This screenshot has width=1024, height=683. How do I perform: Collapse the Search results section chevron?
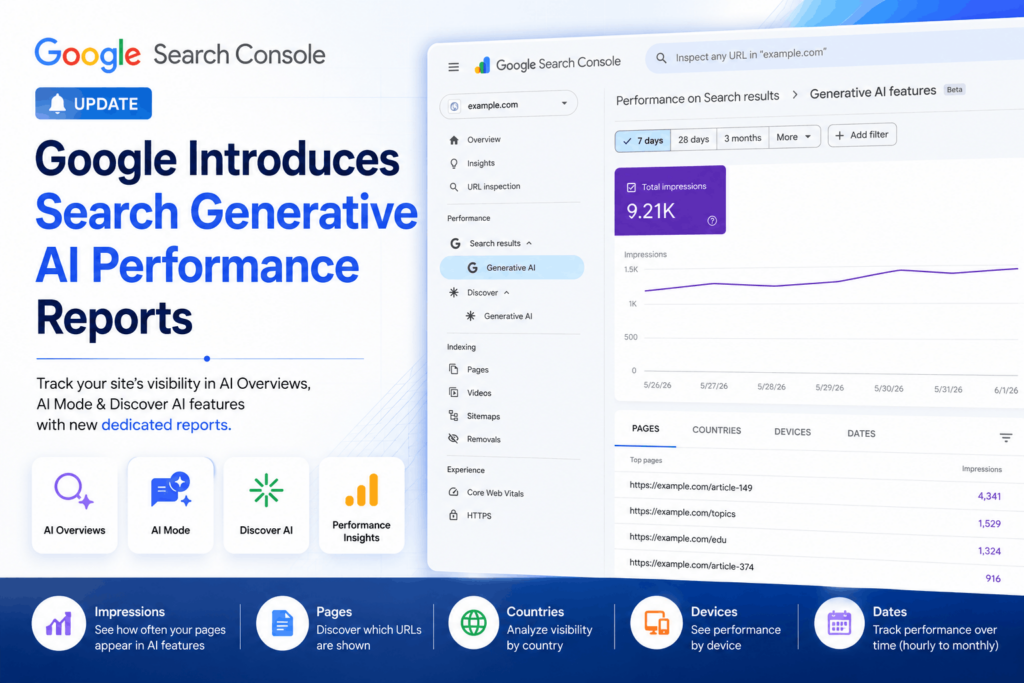pos(529,243)
